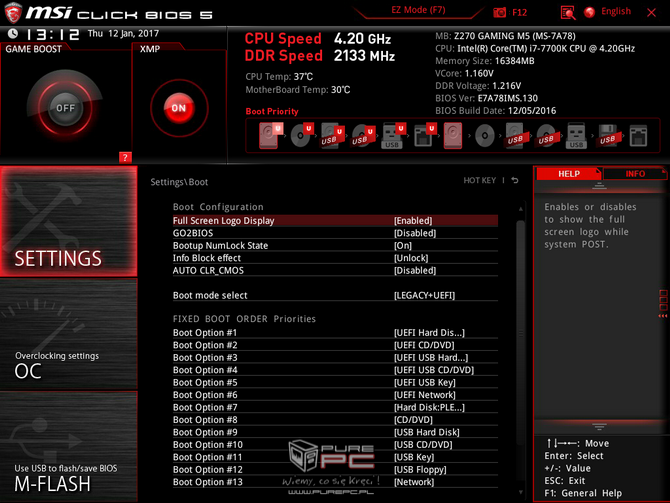Screen dimensions: 670x503
Task: Click the legacy USB key boot icon
Action: 576,135
